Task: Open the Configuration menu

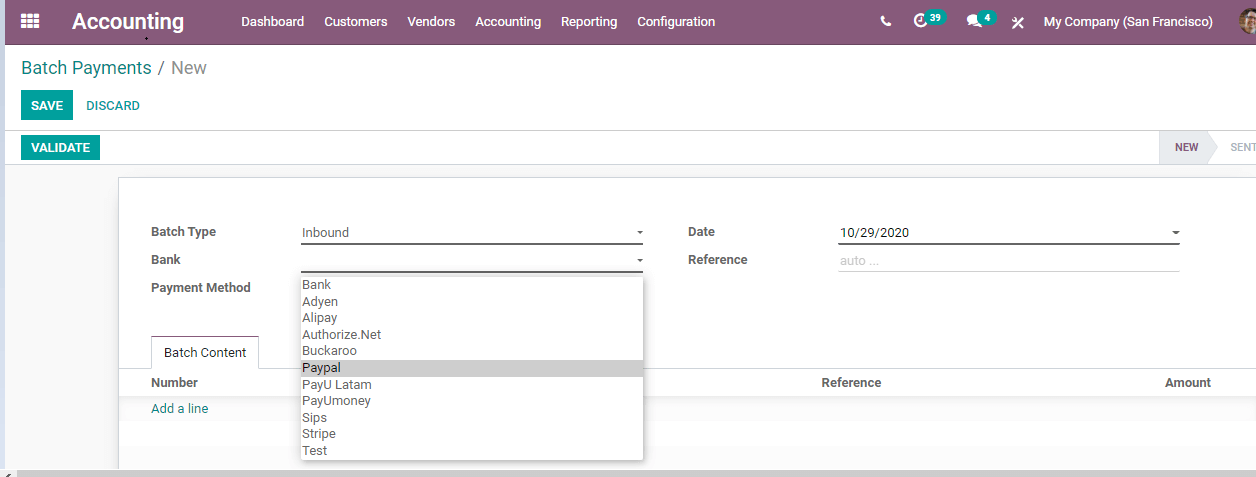Action: tap(676, 21)
